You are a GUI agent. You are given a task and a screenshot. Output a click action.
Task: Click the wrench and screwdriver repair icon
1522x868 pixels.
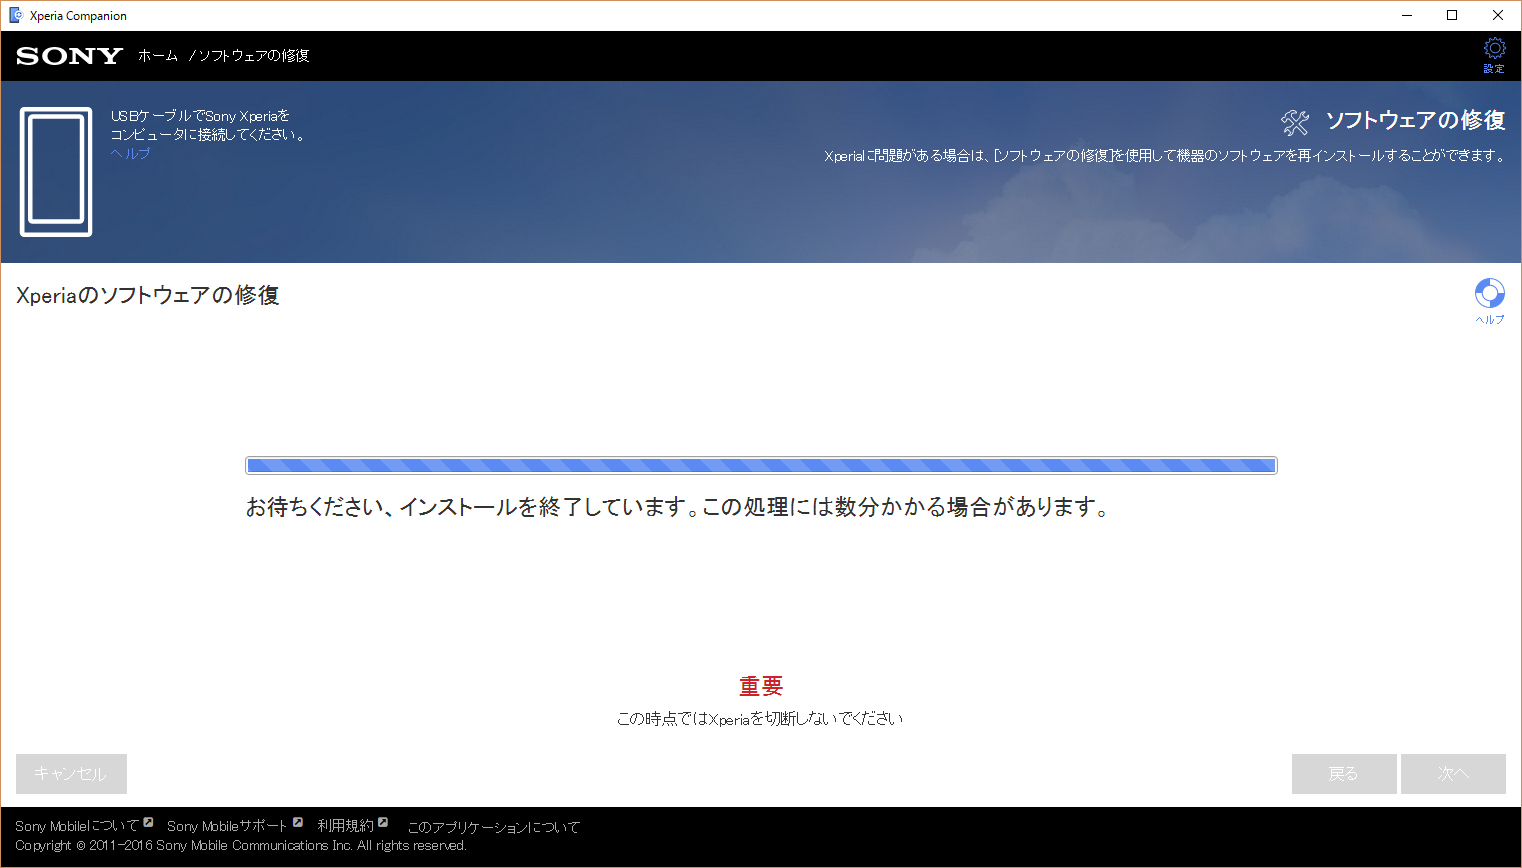click(1295, 122)
